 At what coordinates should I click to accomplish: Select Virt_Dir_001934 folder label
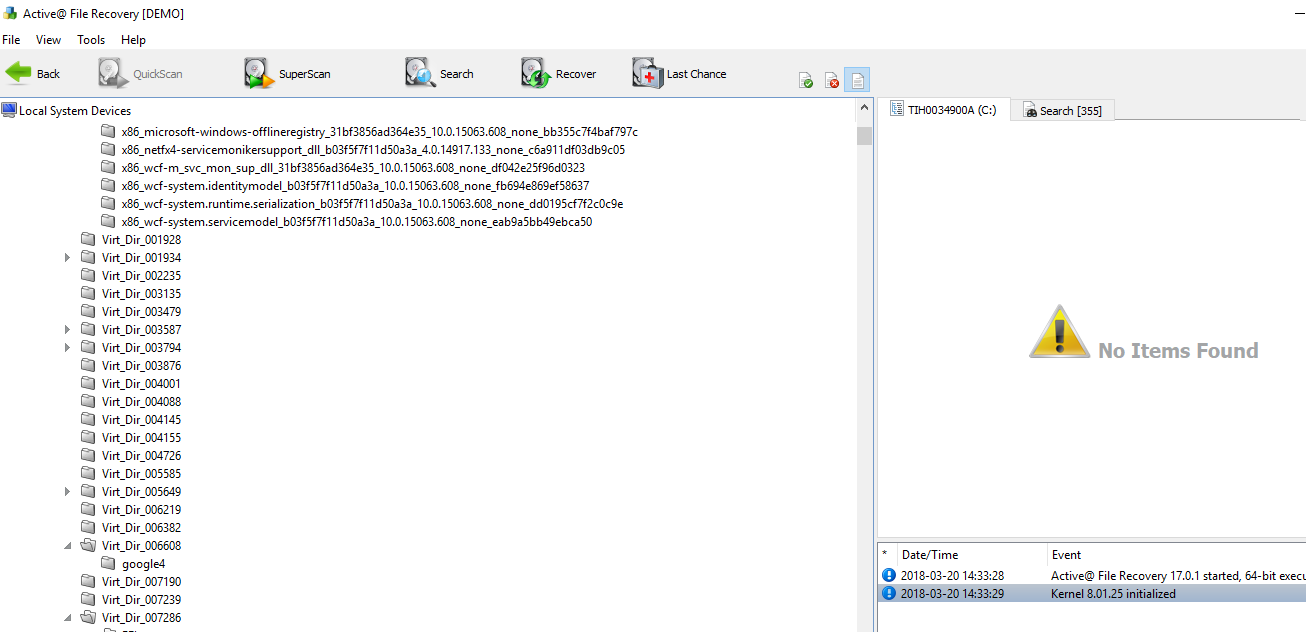[141, 258]
